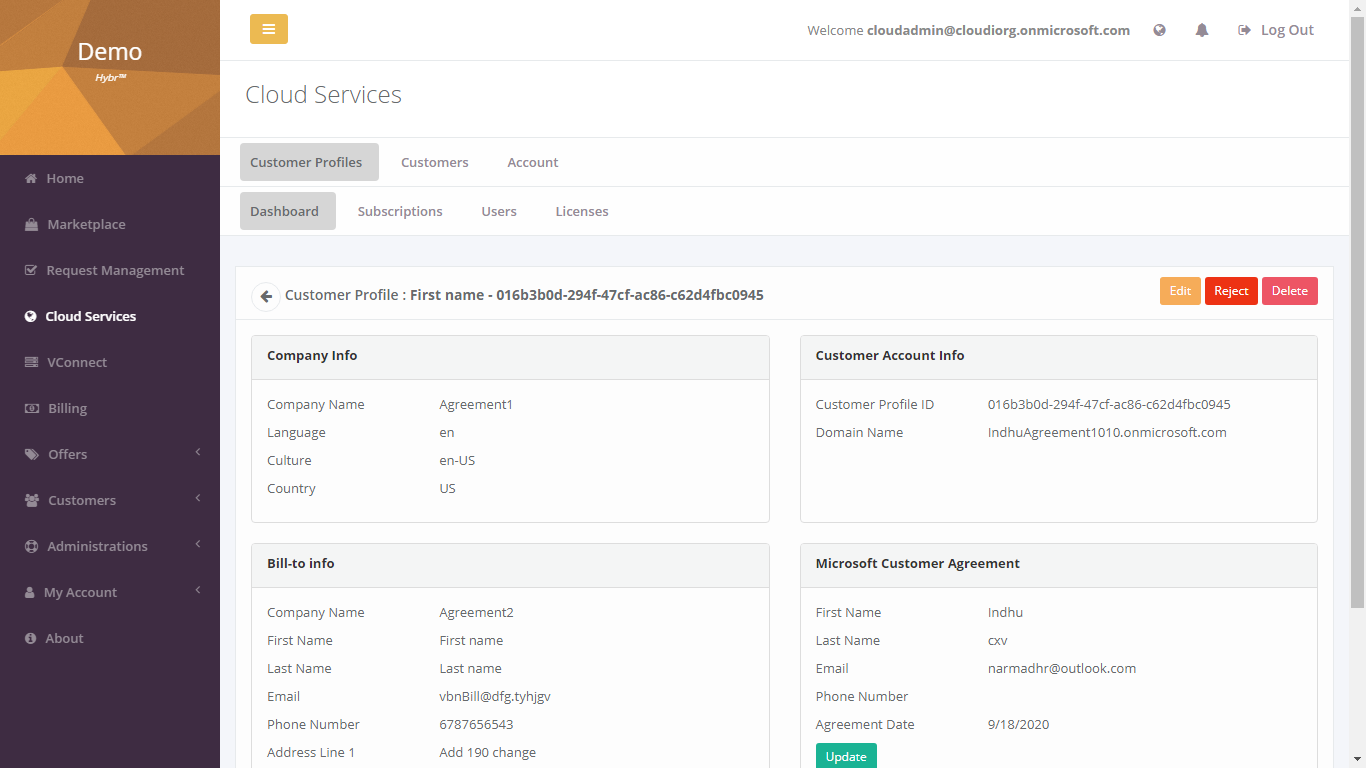Click the Log Out arrow icon
This screenshot has width=1366, height=768.
[1244, 30]
